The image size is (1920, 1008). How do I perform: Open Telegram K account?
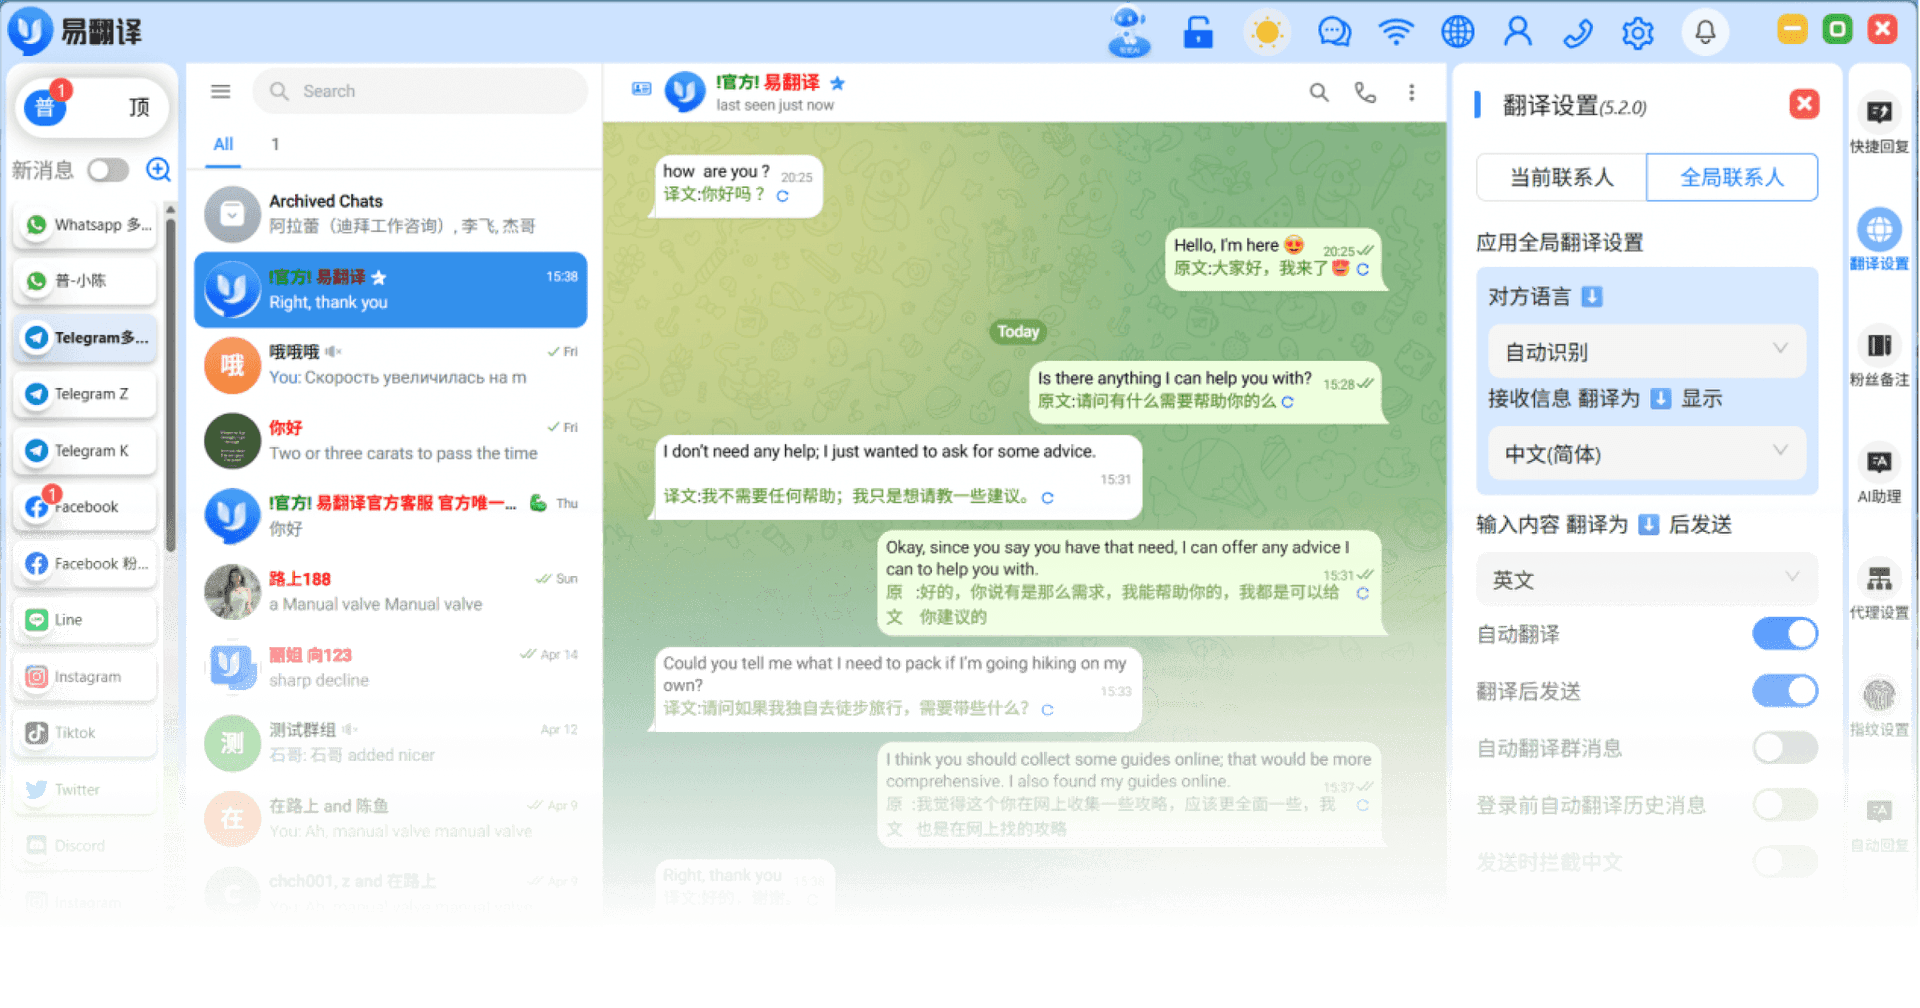click(86, 451)
